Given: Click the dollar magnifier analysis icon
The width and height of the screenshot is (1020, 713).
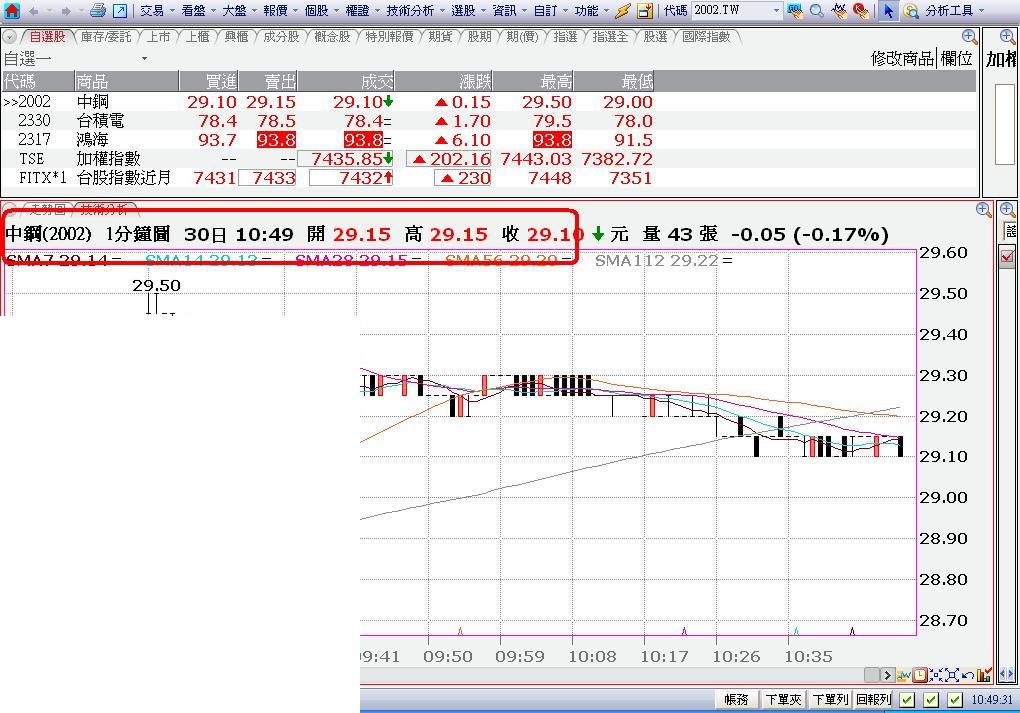Looking at the screenshot, I should [911, 11].
